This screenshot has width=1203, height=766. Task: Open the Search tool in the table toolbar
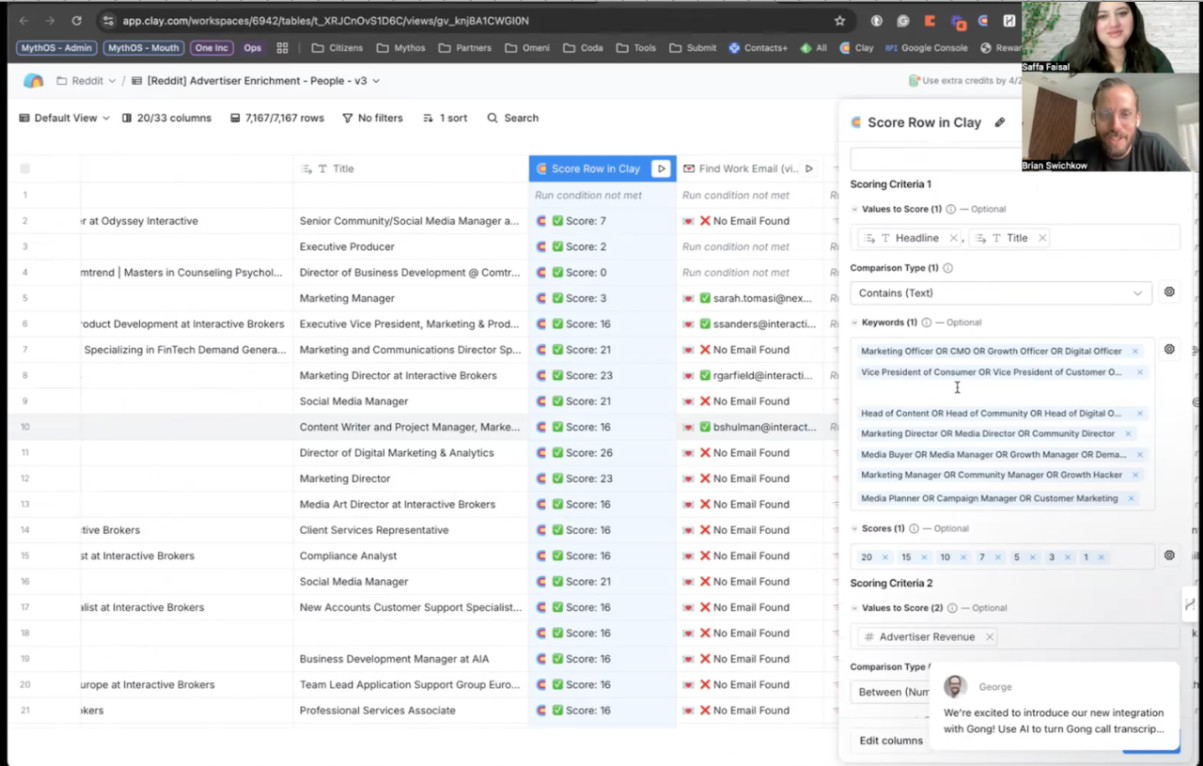[513, 118]
